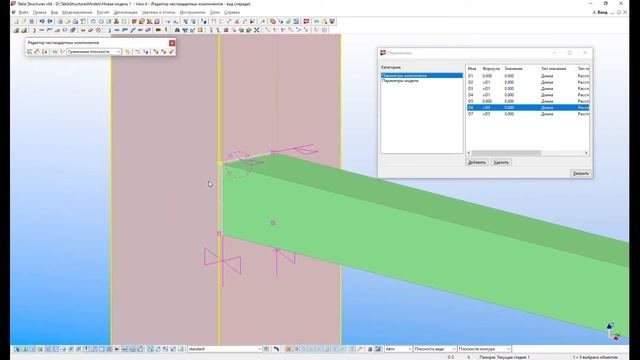Select variable row D4
Screen dimensions: 640x360
(x=528, y=95)
